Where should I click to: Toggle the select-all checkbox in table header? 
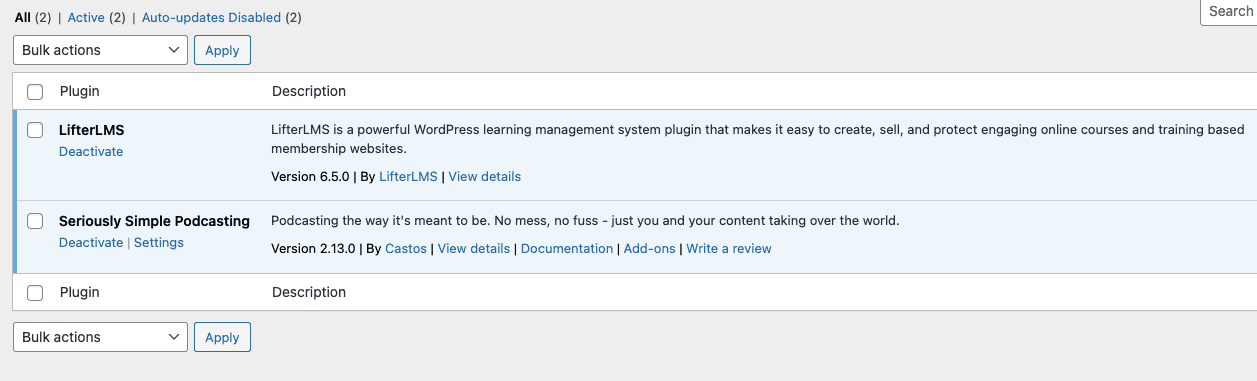click(x=35, y=92)
